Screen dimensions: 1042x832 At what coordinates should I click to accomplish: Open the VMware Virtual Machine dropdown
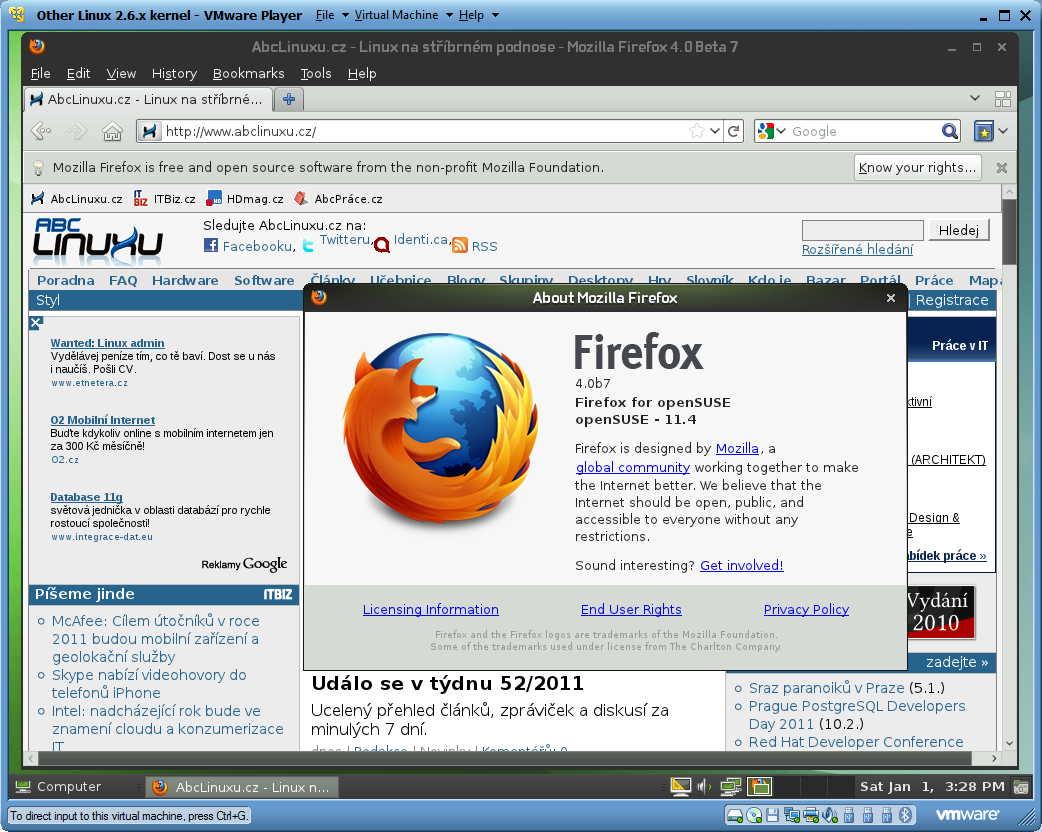[403, 15]
